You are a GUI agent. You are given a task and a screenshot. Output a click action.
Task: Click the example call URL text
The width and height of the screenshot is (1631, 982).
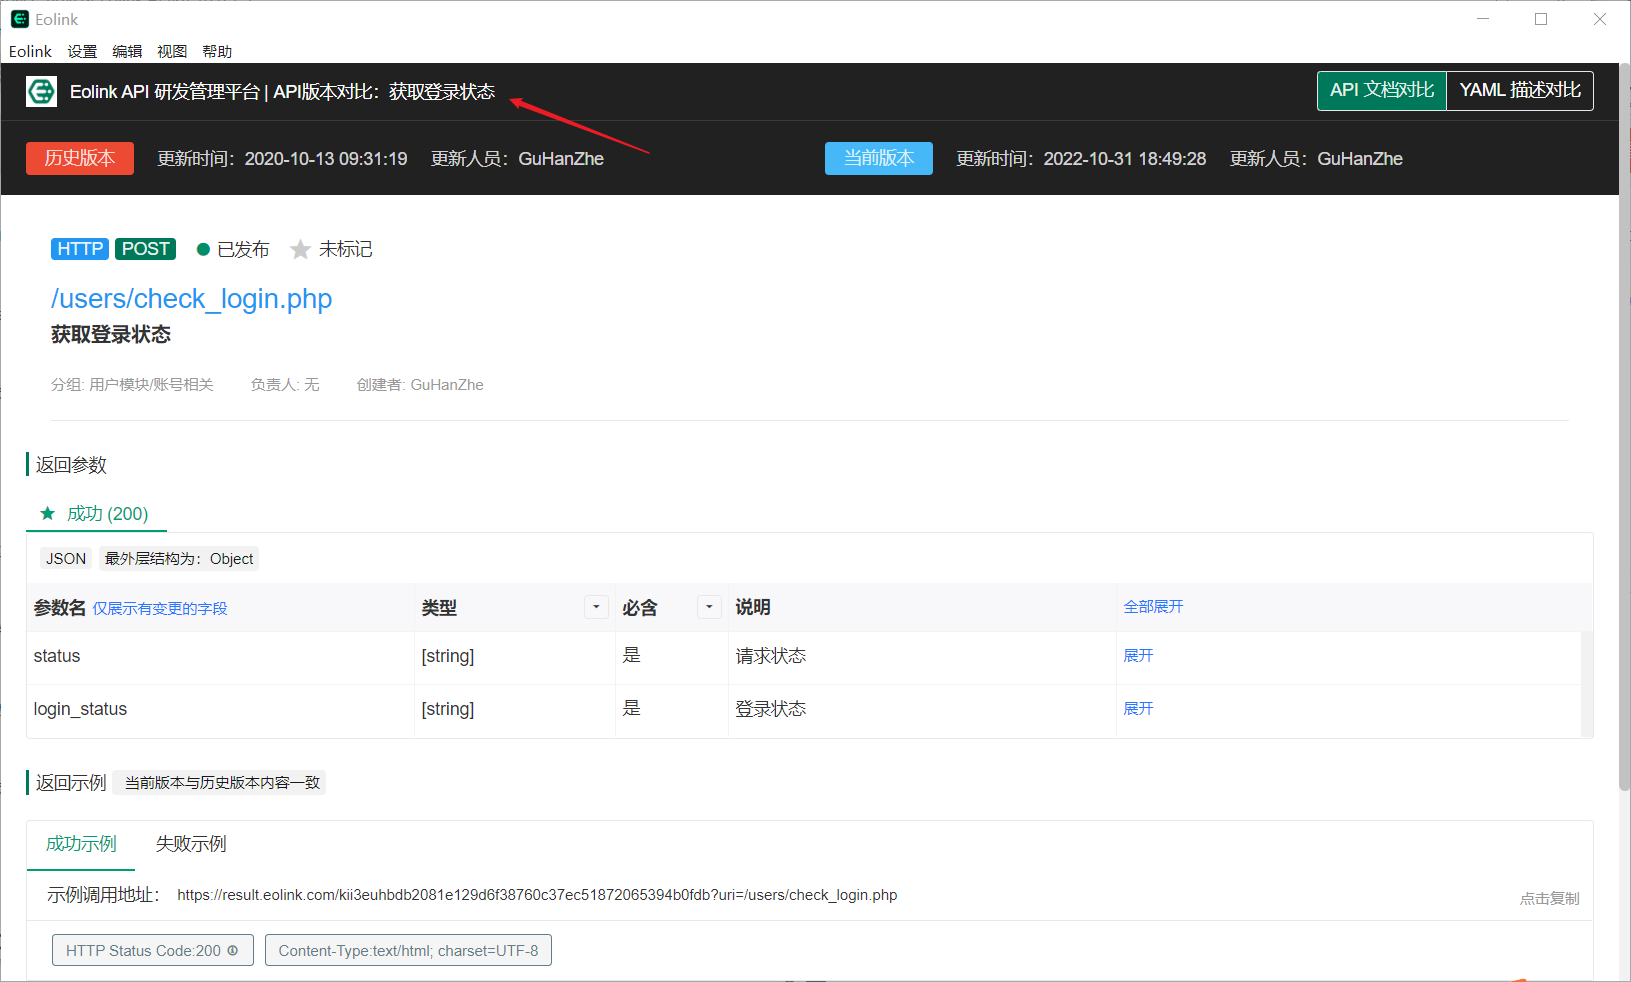[537, 895]
